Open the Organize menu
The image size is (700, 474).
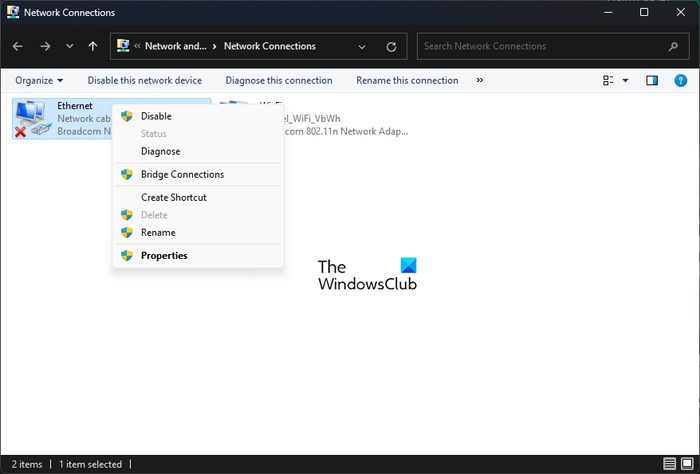point(39,80)
